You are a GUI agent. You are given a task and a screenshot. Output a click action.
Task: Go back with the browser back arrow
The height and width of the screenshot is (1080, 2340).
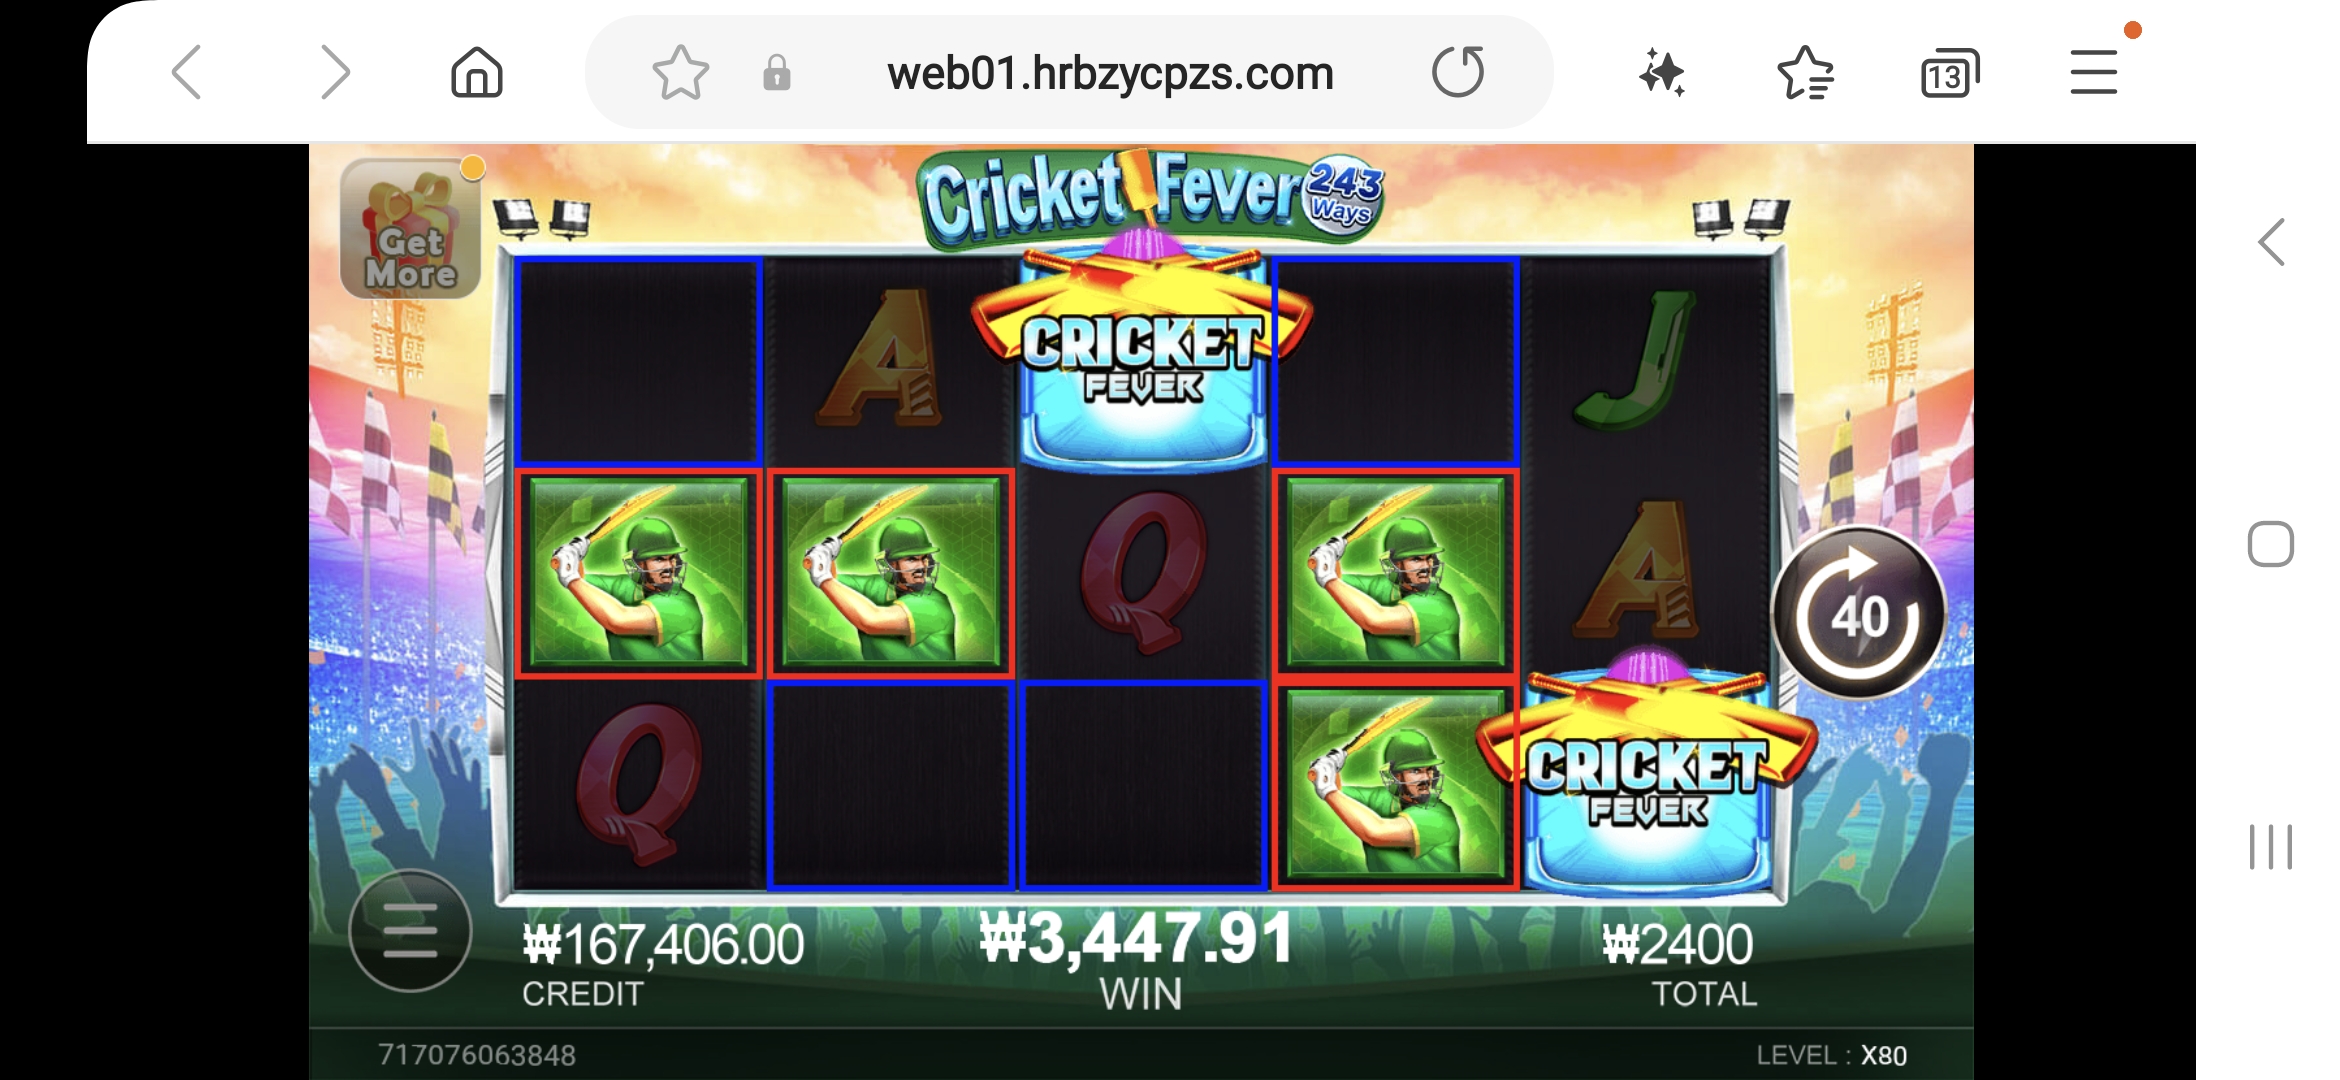point(187,72)
